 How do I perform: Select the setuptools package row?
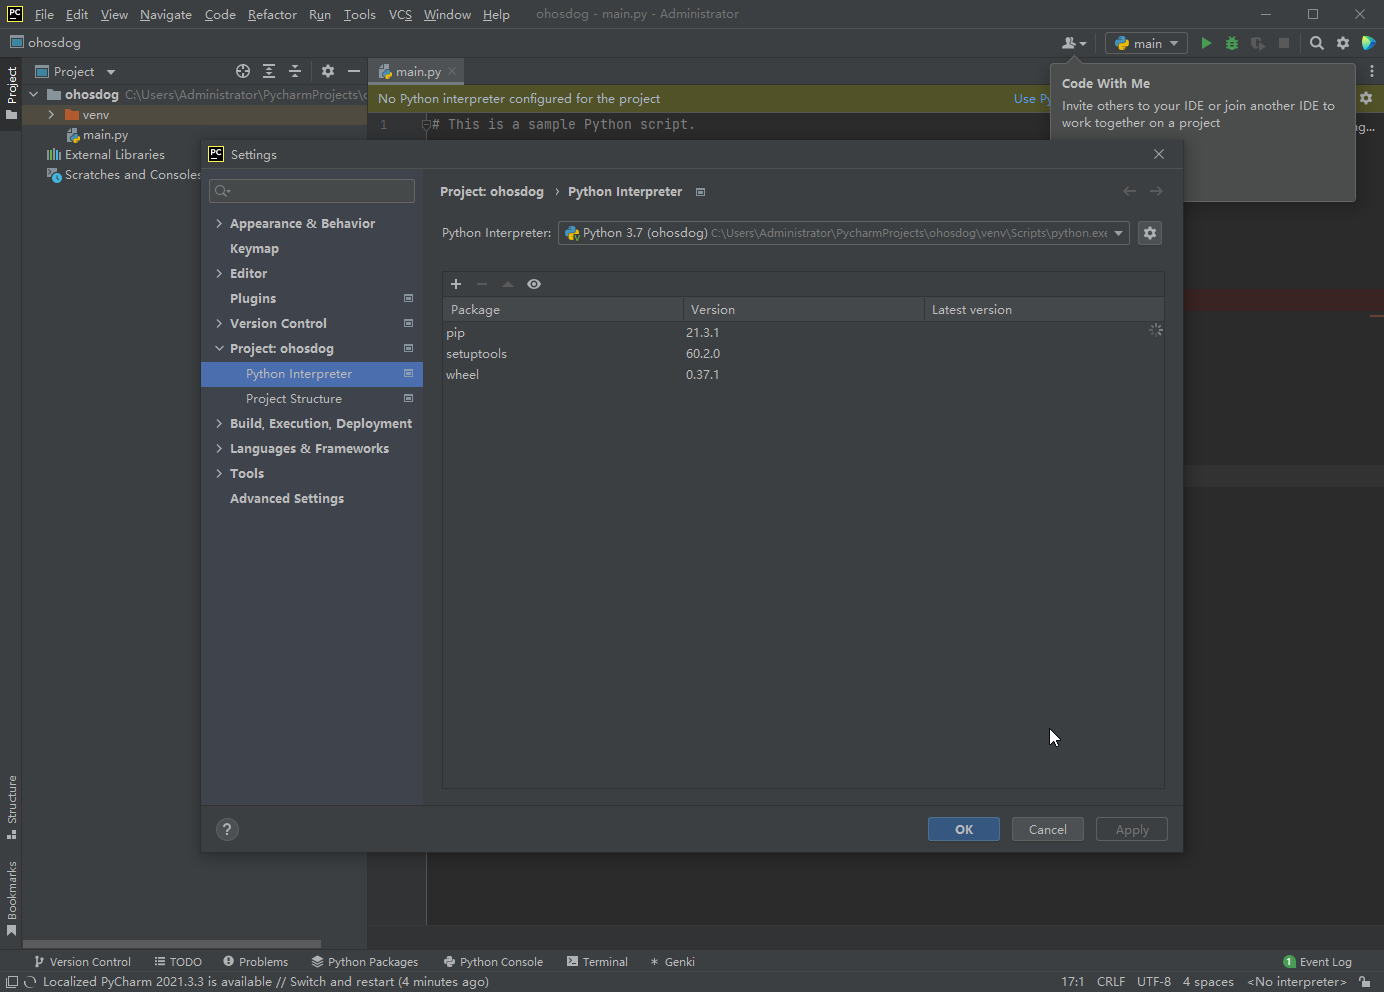coord(803,354)
